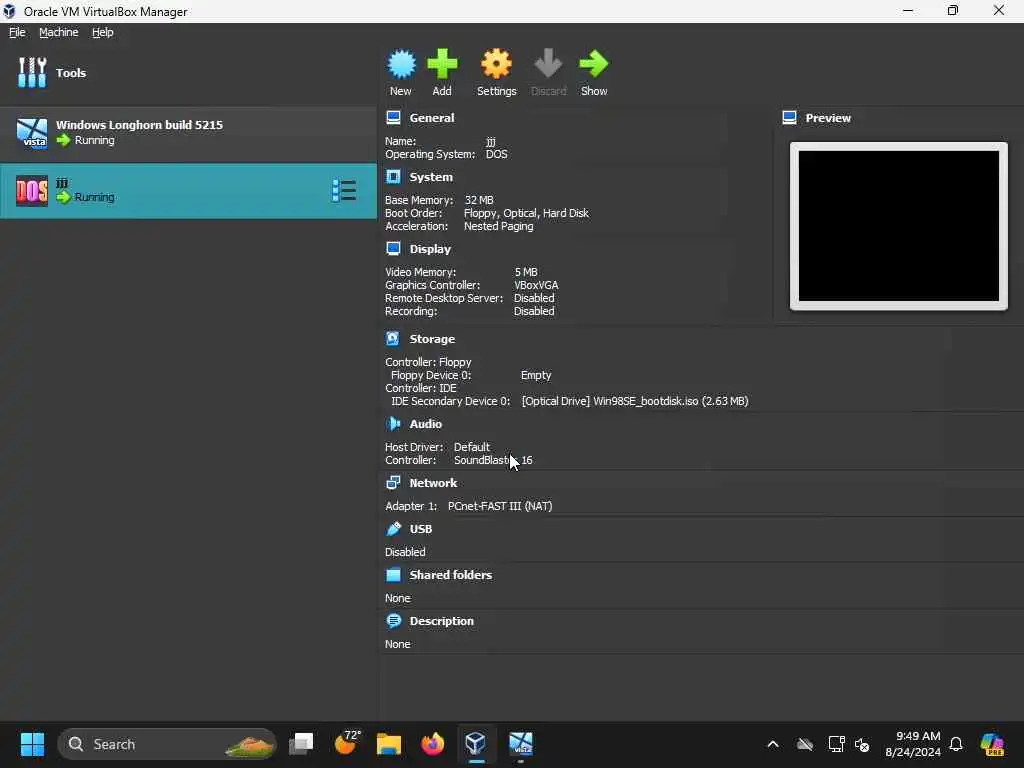Open the notifications bell
The image size is (1024, 768).
pos(956,744)
